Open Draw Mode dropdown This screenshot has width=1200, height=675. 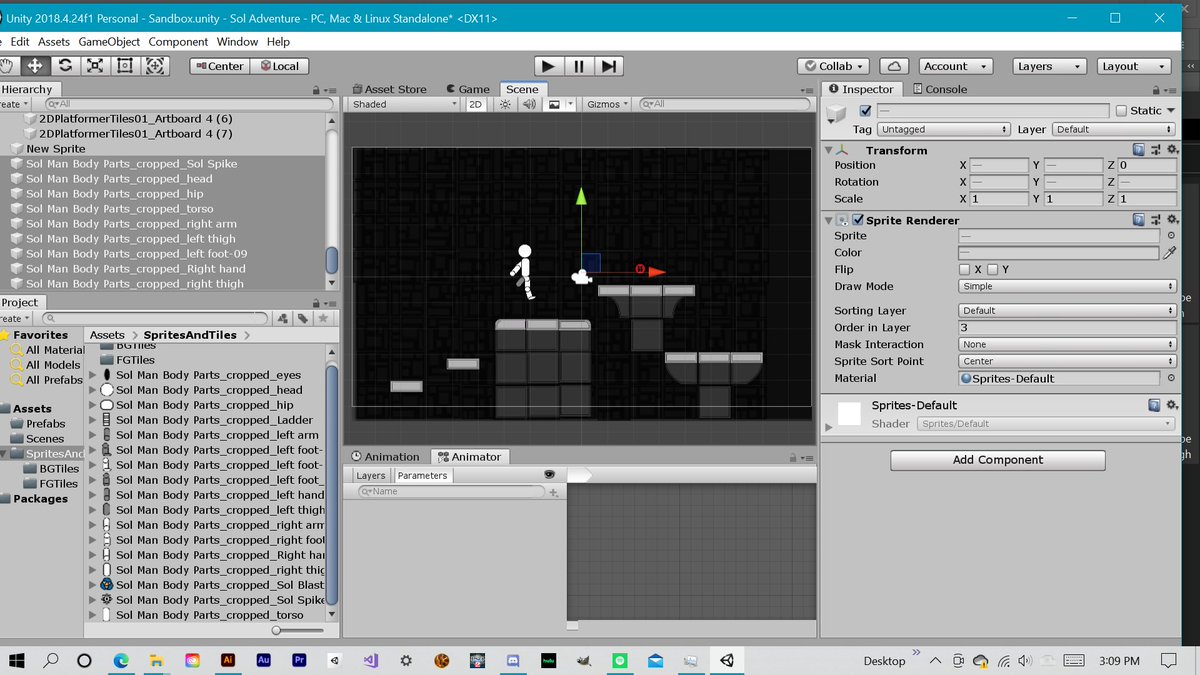click(1067, 286)
